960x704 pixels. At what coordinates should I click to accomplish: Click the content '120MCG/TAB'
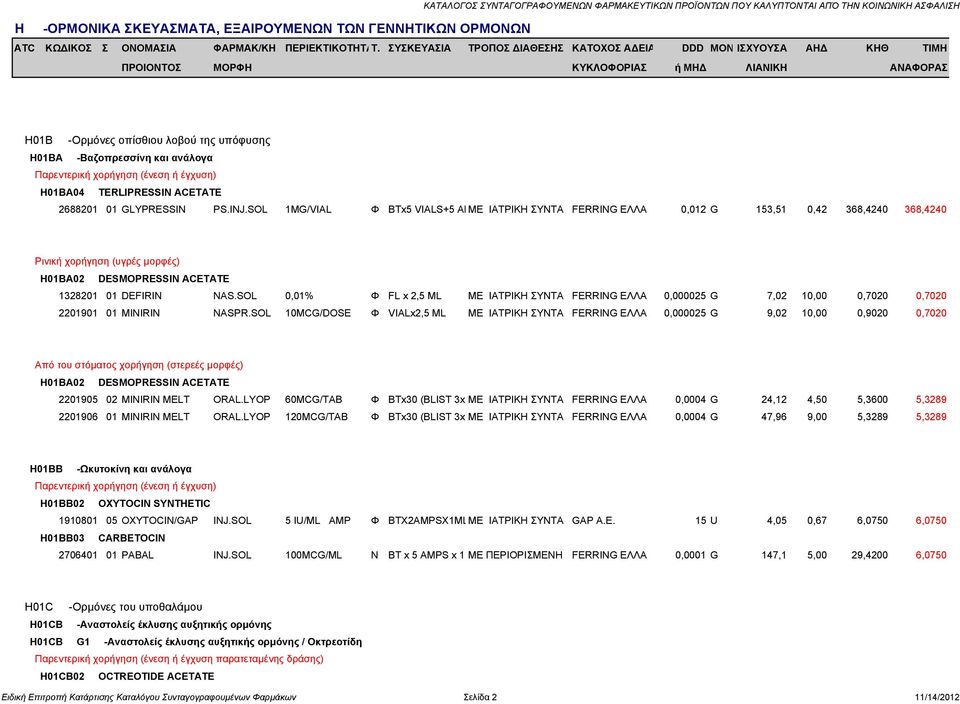pos(316,417)
